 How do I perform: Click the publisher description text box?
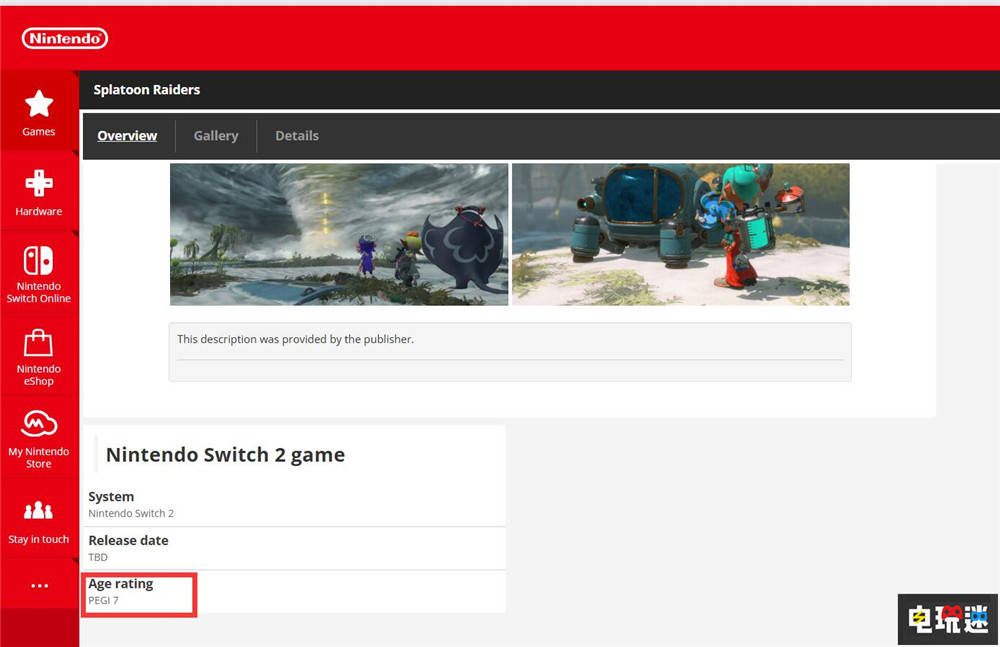tap(510, 351)
